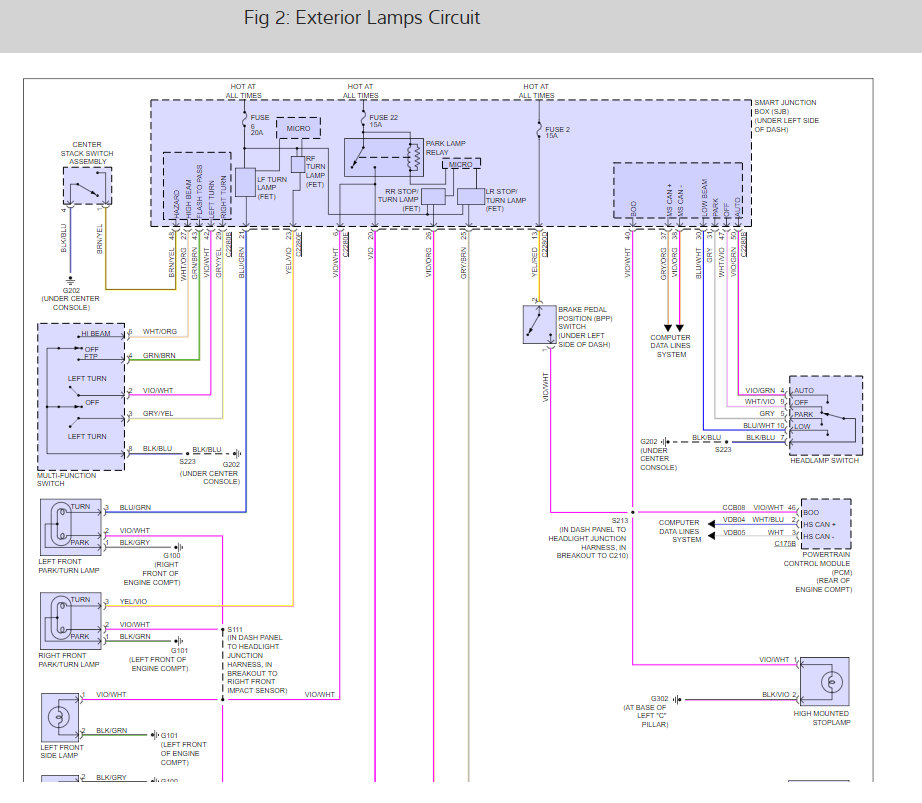Click the 'S111' splice label
The height and width of the screenshot is (803, 922).
(x=235, y=630)
